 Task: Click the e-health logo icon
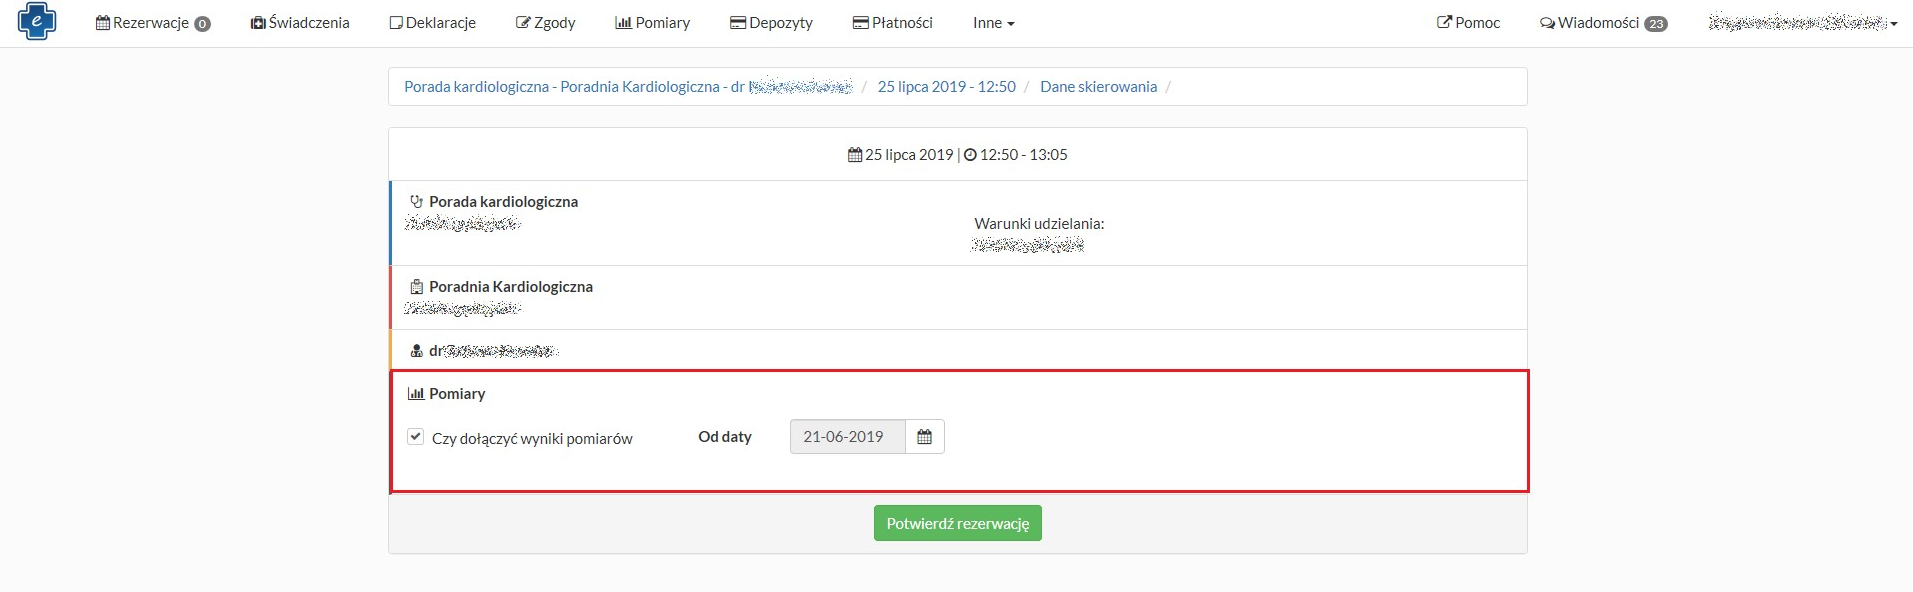[37, 22]
